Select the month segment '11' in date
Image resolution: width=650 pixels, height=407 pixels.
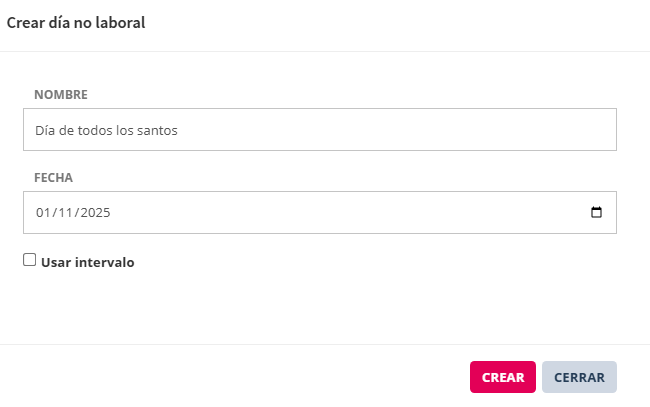click(x=64, y=213)
